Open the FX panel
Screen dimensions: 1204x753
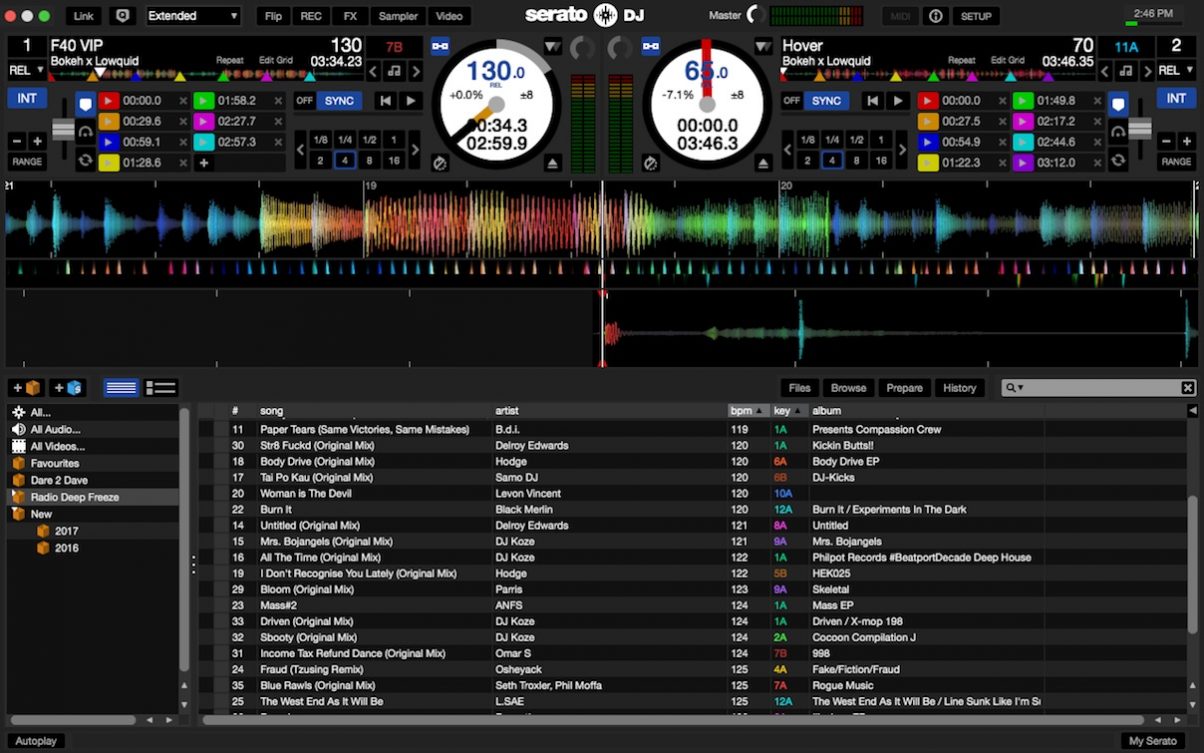click(x=349, y=16)
